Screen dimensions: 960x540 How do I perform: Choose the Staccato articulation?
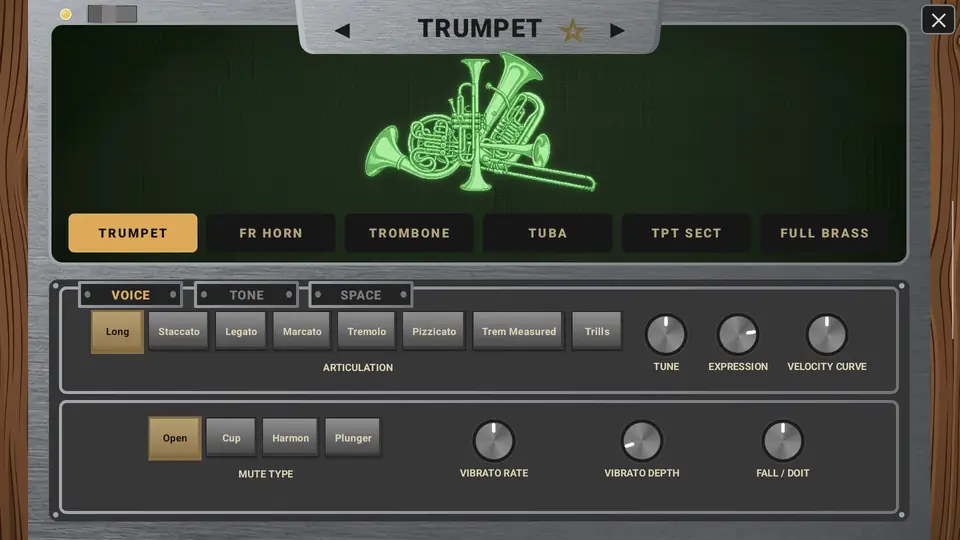tap(179, 331)
